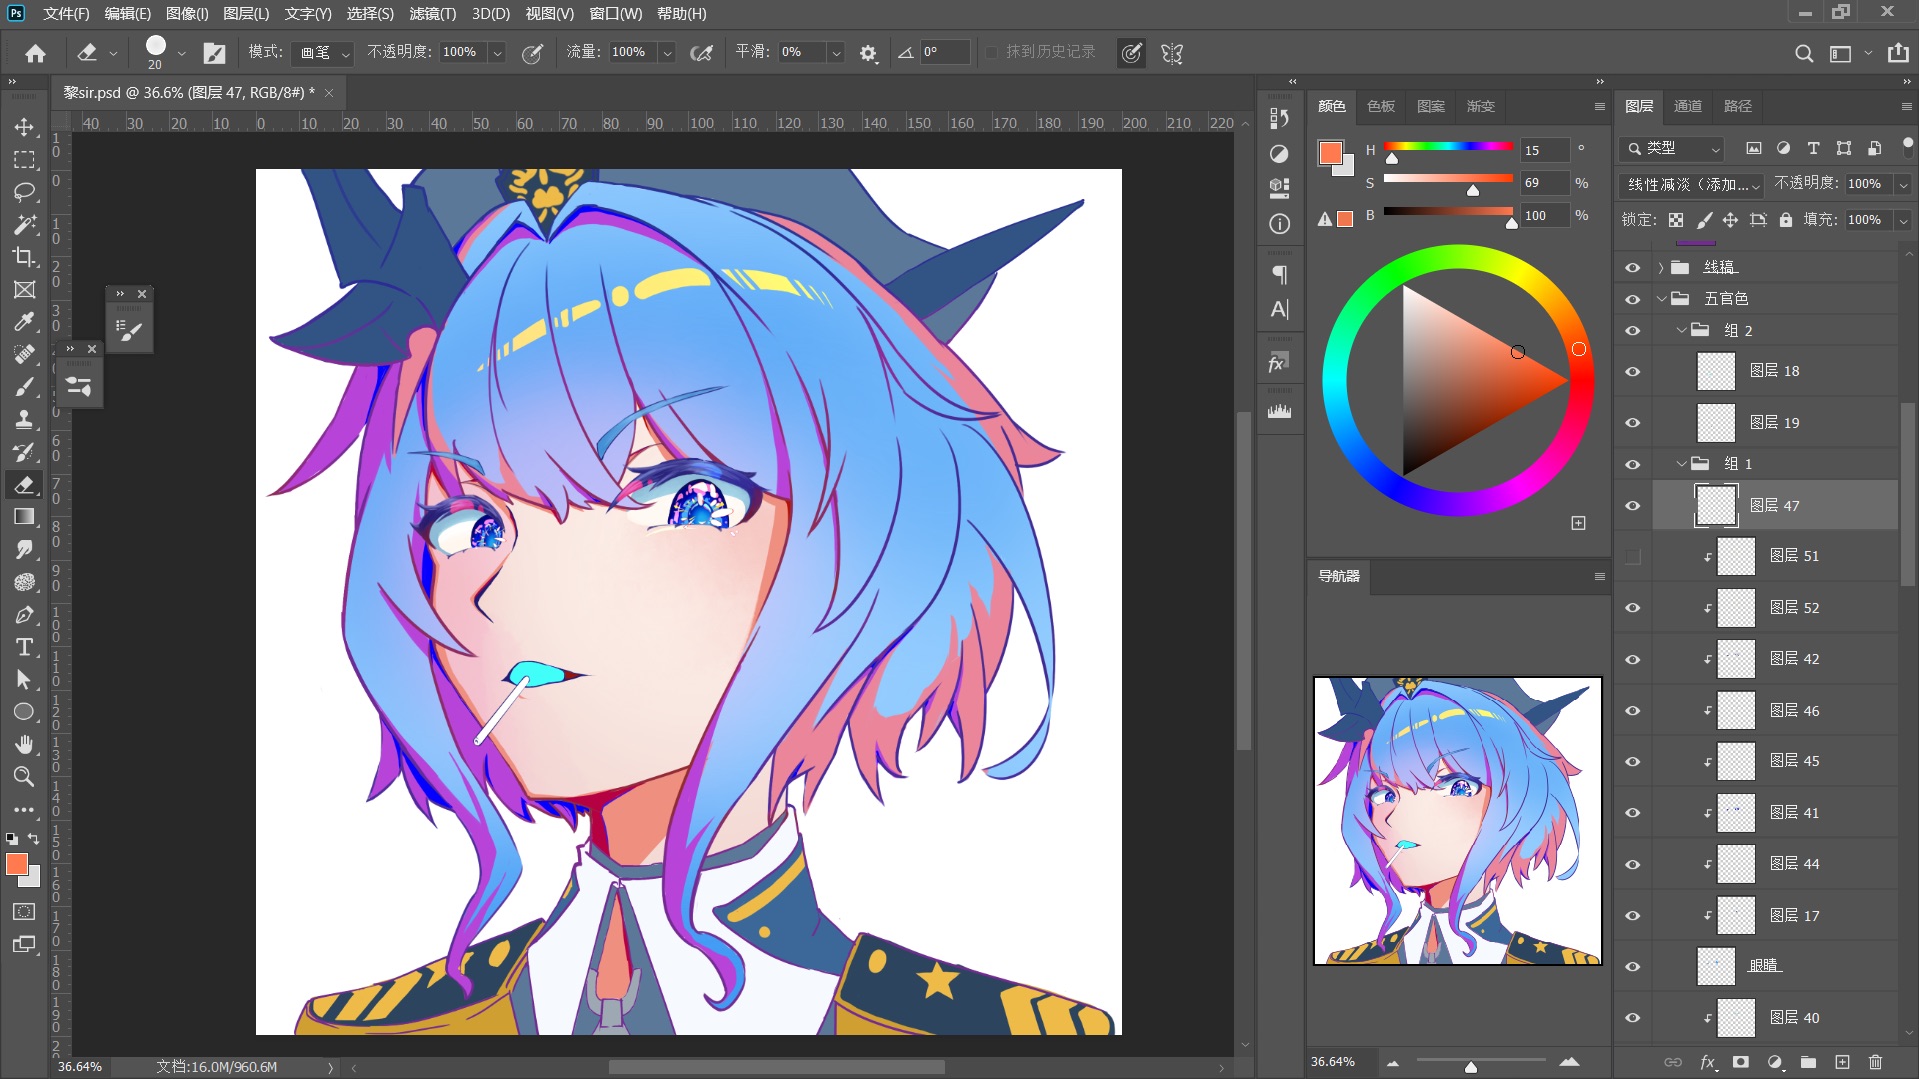This screenshot has height=1079, width=1919.
Task: Click the foreground color swatch in toolbar
Action: (x=17, y=865)
